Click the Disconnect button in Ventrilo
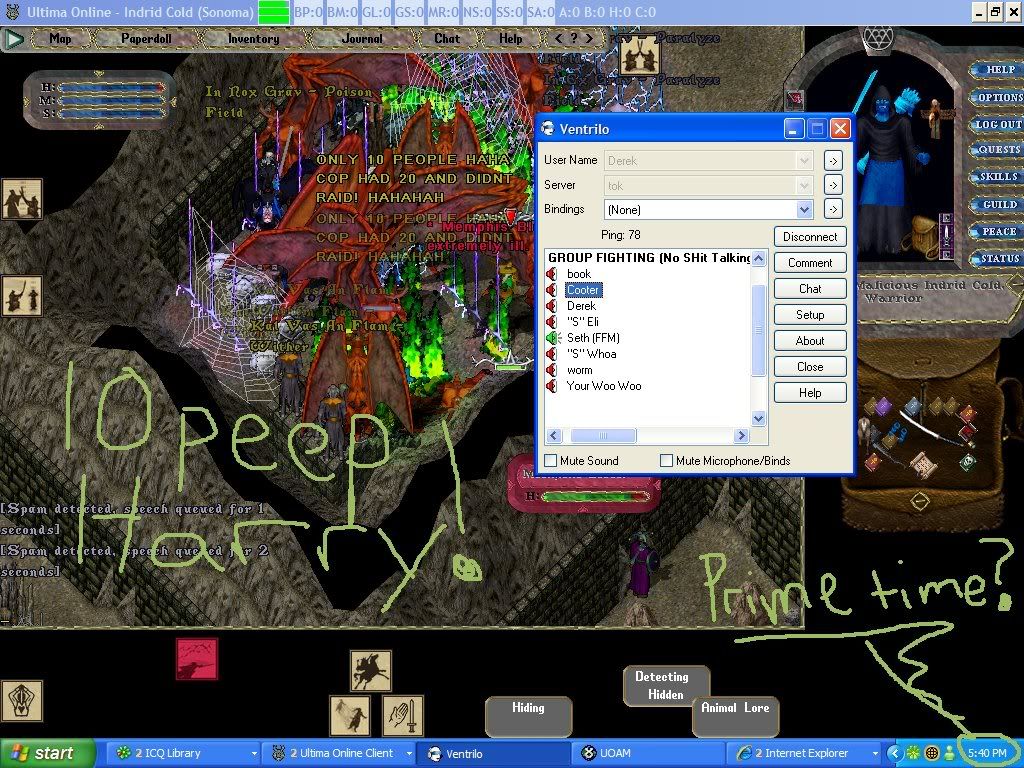This screenshot has height=768, width=1024. tap(810, 236)
